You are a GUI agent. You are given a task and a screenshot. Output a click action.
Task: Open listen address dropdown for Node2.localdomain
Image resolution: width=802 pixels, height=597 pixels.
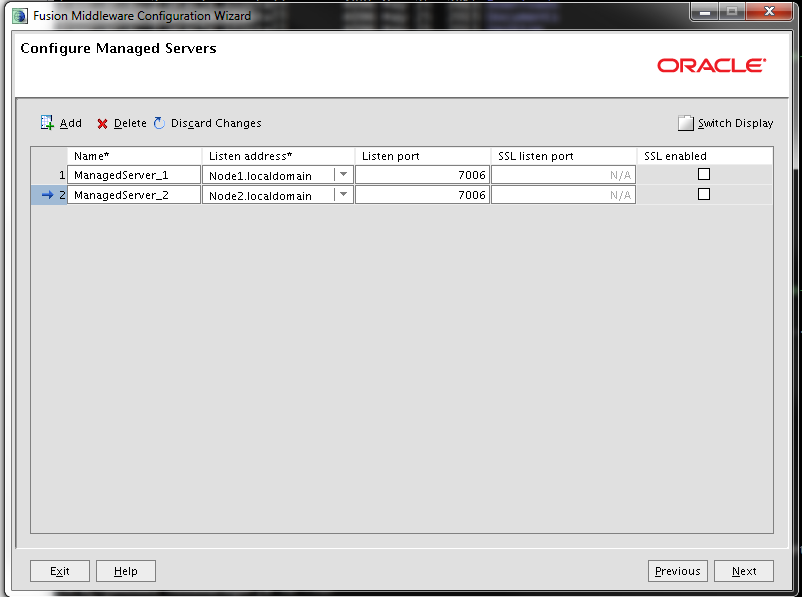343,195
